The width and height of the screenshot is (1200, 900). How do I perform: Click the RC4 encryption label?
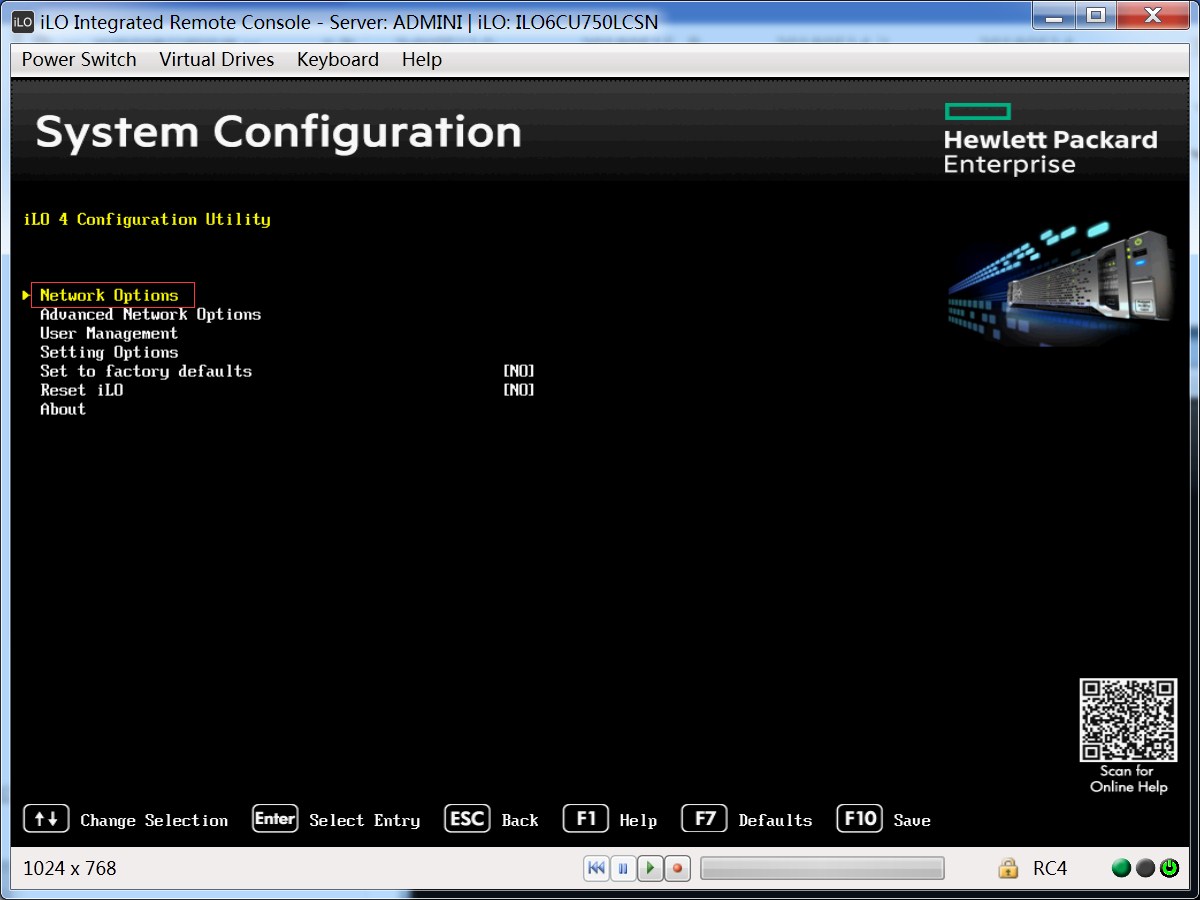point(1050,868)
